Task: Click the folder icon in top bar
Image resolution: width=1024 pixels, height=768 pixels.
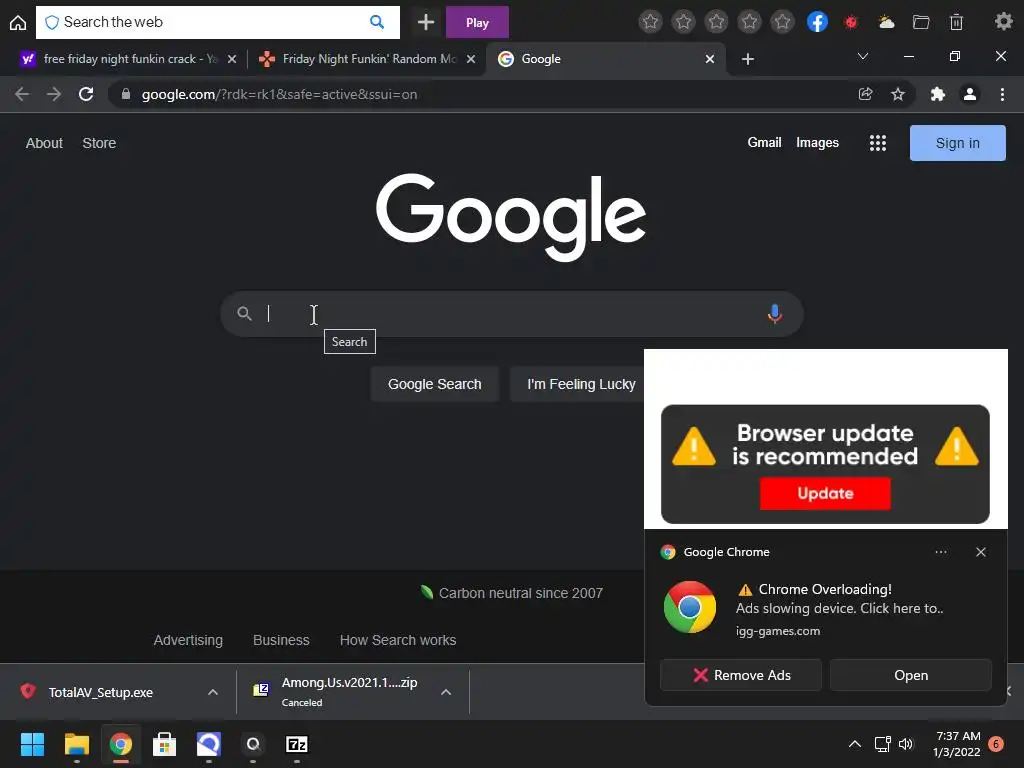Action: pyautogui.click(x=921, y=22)
